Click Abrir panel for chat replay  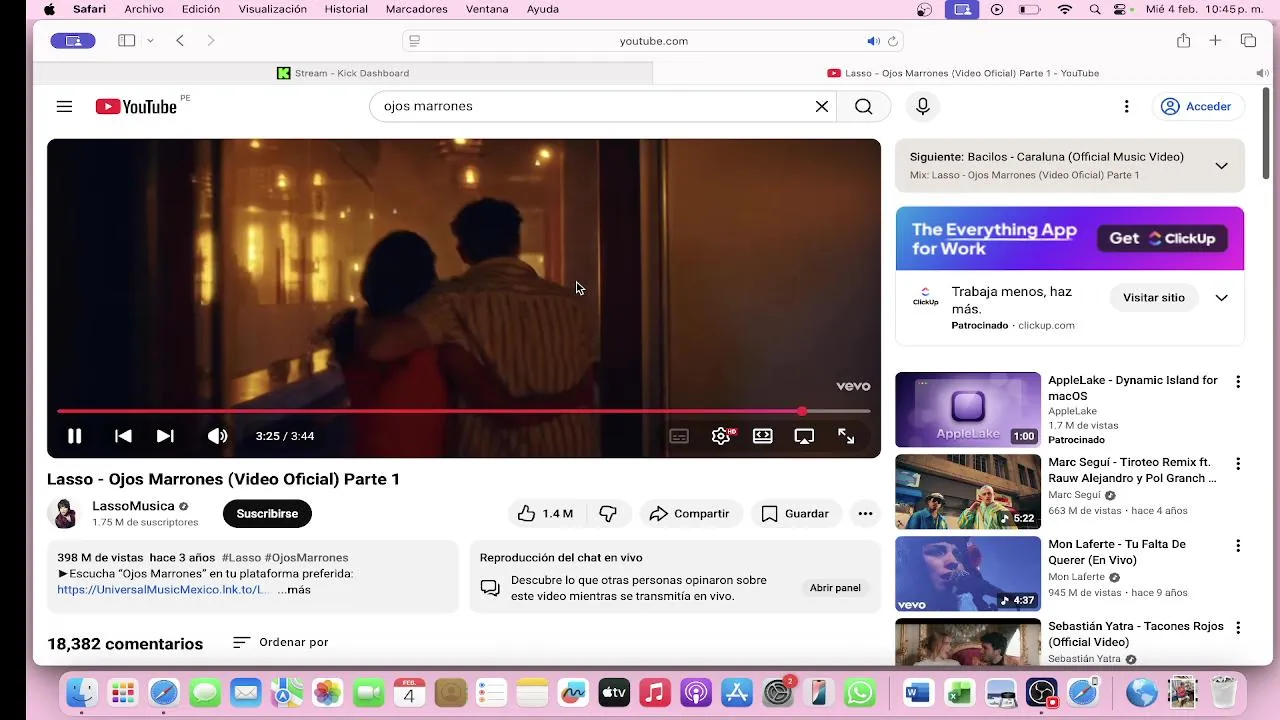pyautogui.click(x=835, y=588)
